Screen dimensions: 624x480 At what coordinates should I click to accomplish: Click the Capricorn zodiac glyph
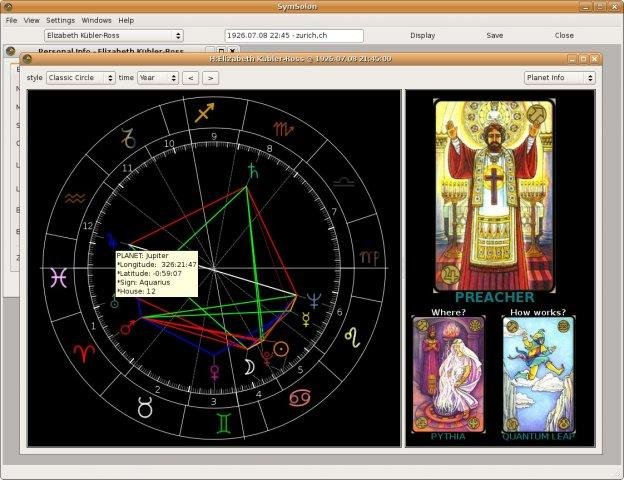click(x=129, y=139)
